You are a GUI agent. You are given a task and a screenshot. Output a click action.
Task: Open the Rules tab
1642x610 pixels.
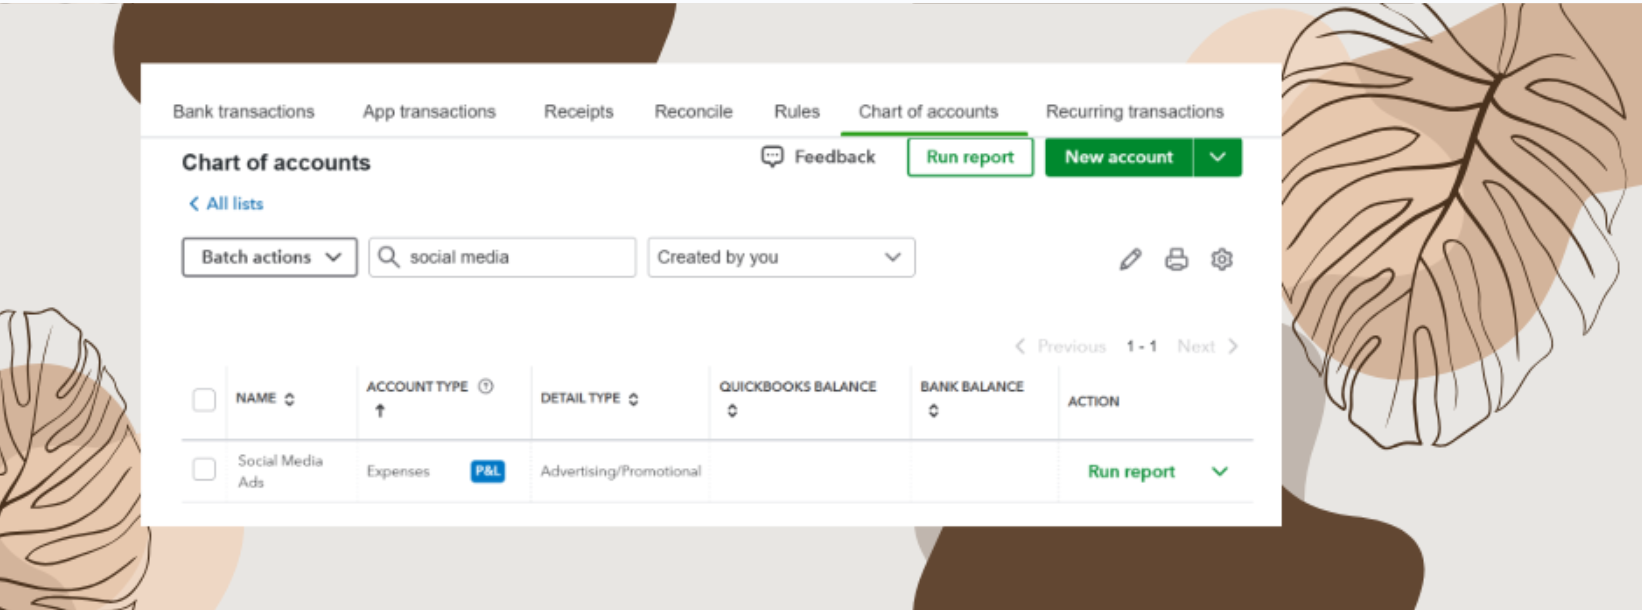(x=797, y=111)
